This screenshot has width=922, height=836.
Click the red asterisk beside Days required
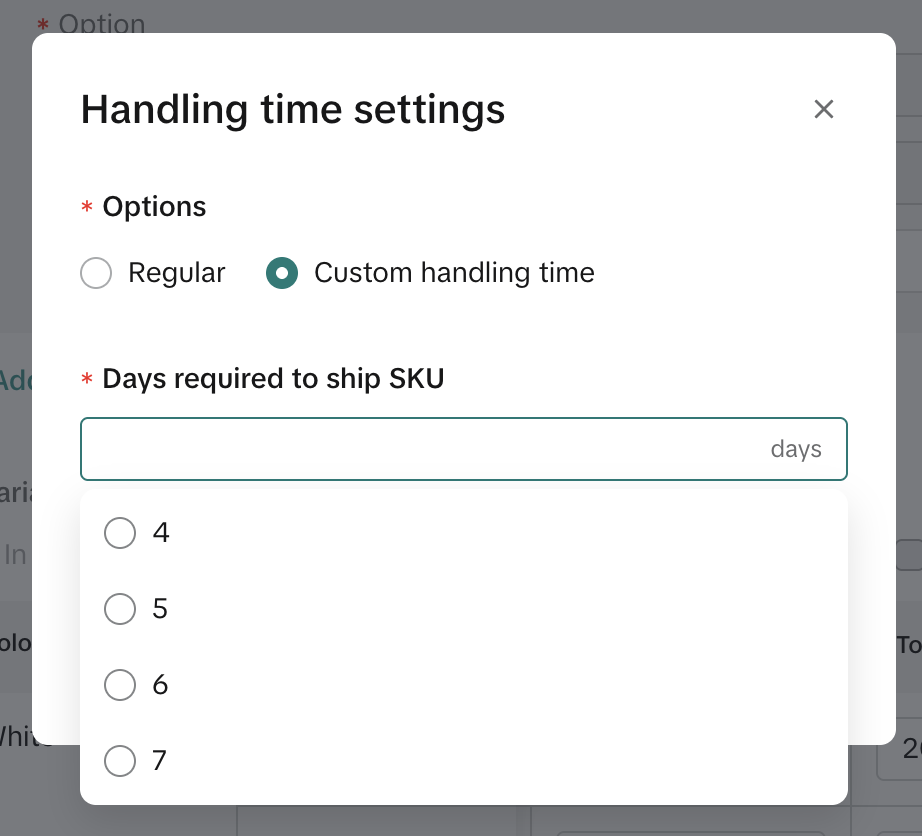tap(86, 380)
